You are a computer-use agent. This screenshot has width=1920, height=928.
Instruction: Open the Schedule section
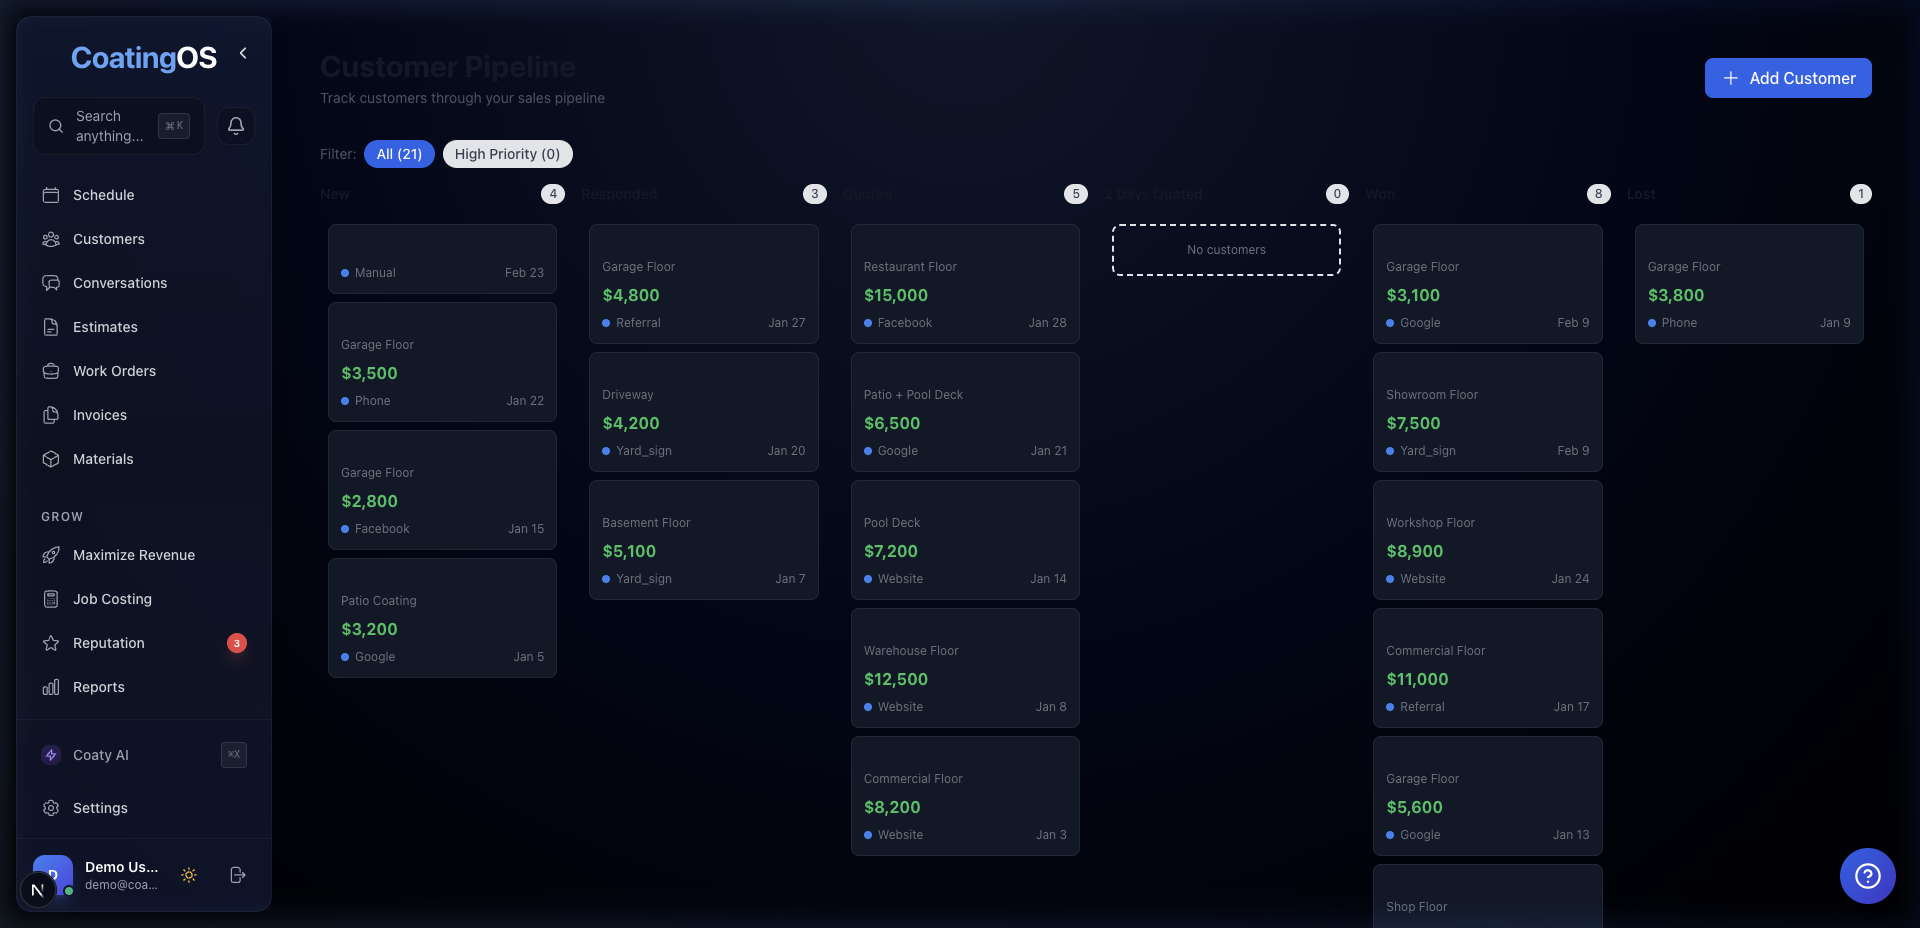[x=103, y=195]
